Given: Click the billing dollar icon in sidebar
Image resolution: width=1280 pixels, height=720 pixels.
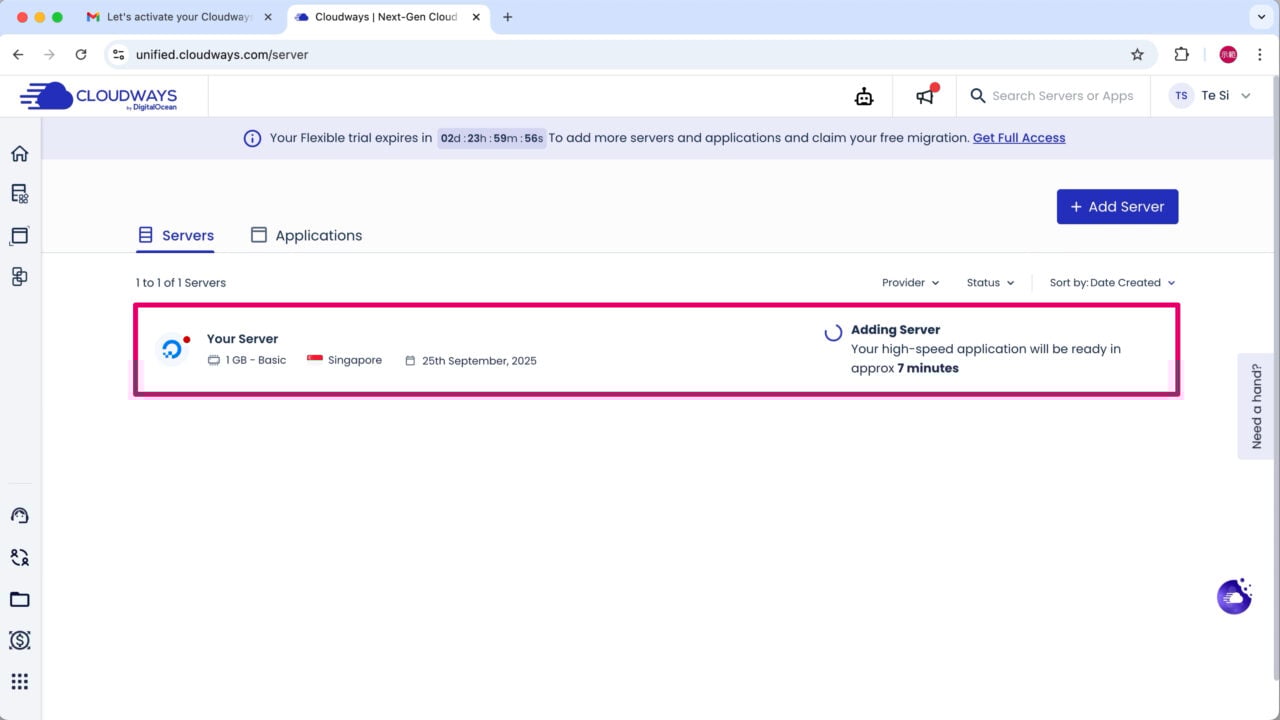Looking at the screenshot, I should (x=19, y=640).
